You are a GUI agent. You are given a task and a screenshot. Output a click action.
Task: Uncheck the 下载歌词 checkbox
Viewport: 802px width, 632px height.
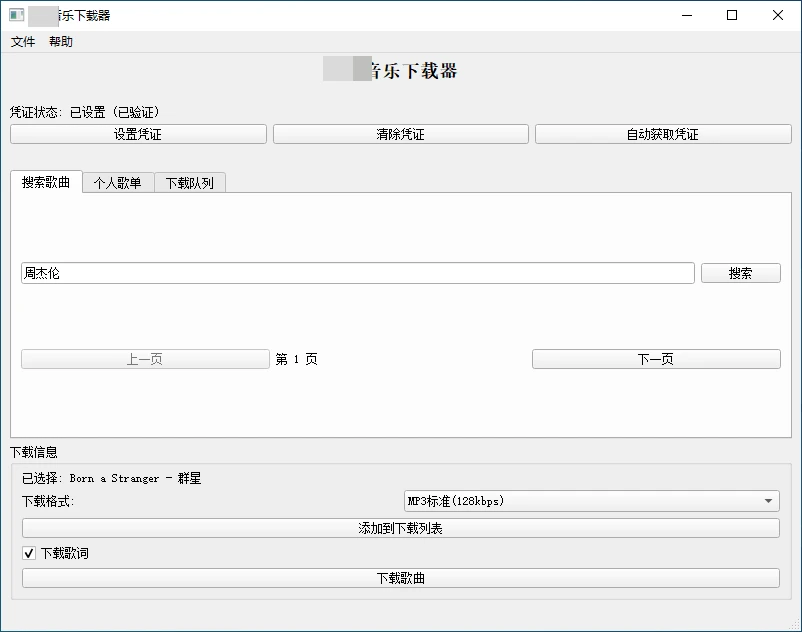point(29,553)
